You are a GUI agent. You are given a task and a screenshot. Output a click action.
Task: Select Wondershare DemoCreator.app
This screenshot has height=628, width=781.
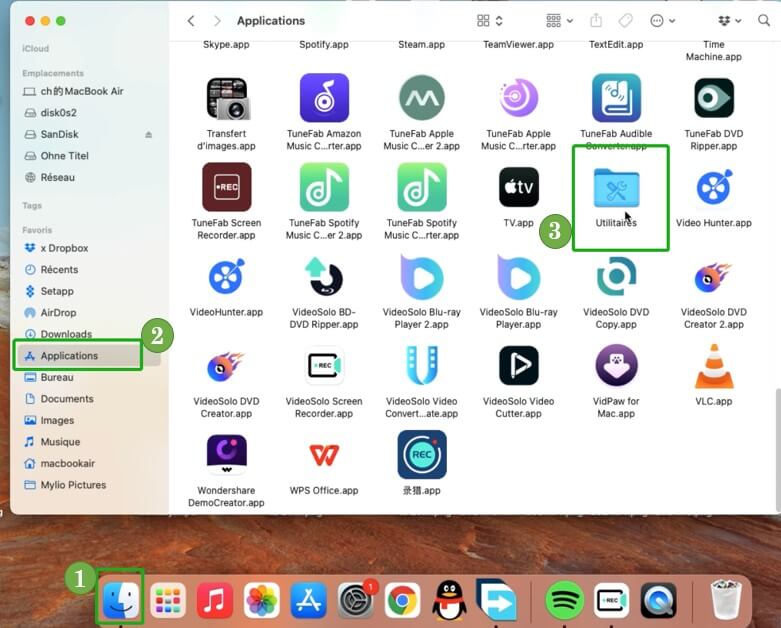(x=227, y=455)
